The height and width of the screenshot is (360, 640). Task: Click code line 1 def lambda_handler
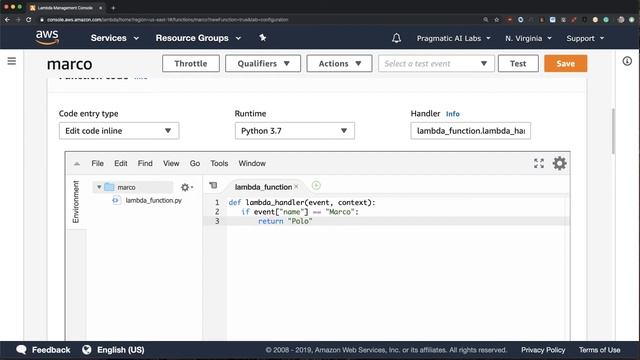click(302, 202)
